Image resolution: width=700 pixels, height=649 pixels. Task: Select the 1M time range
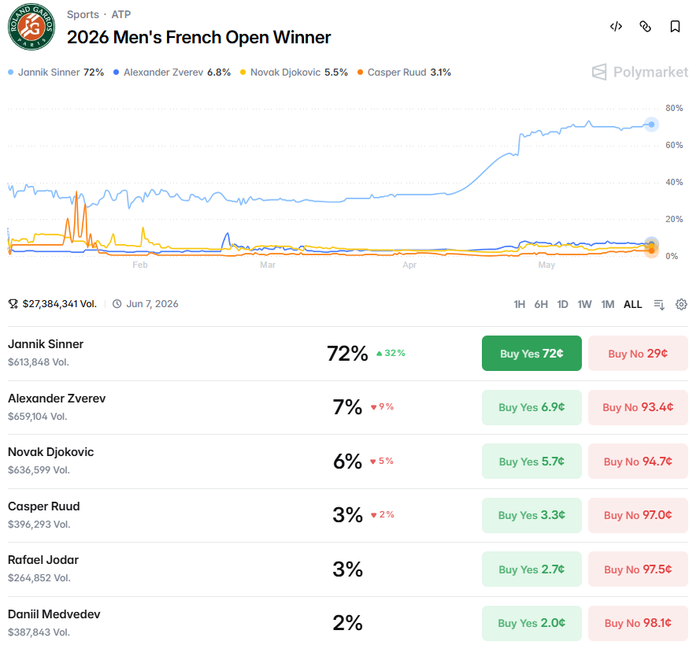click(x=608, y=304)
